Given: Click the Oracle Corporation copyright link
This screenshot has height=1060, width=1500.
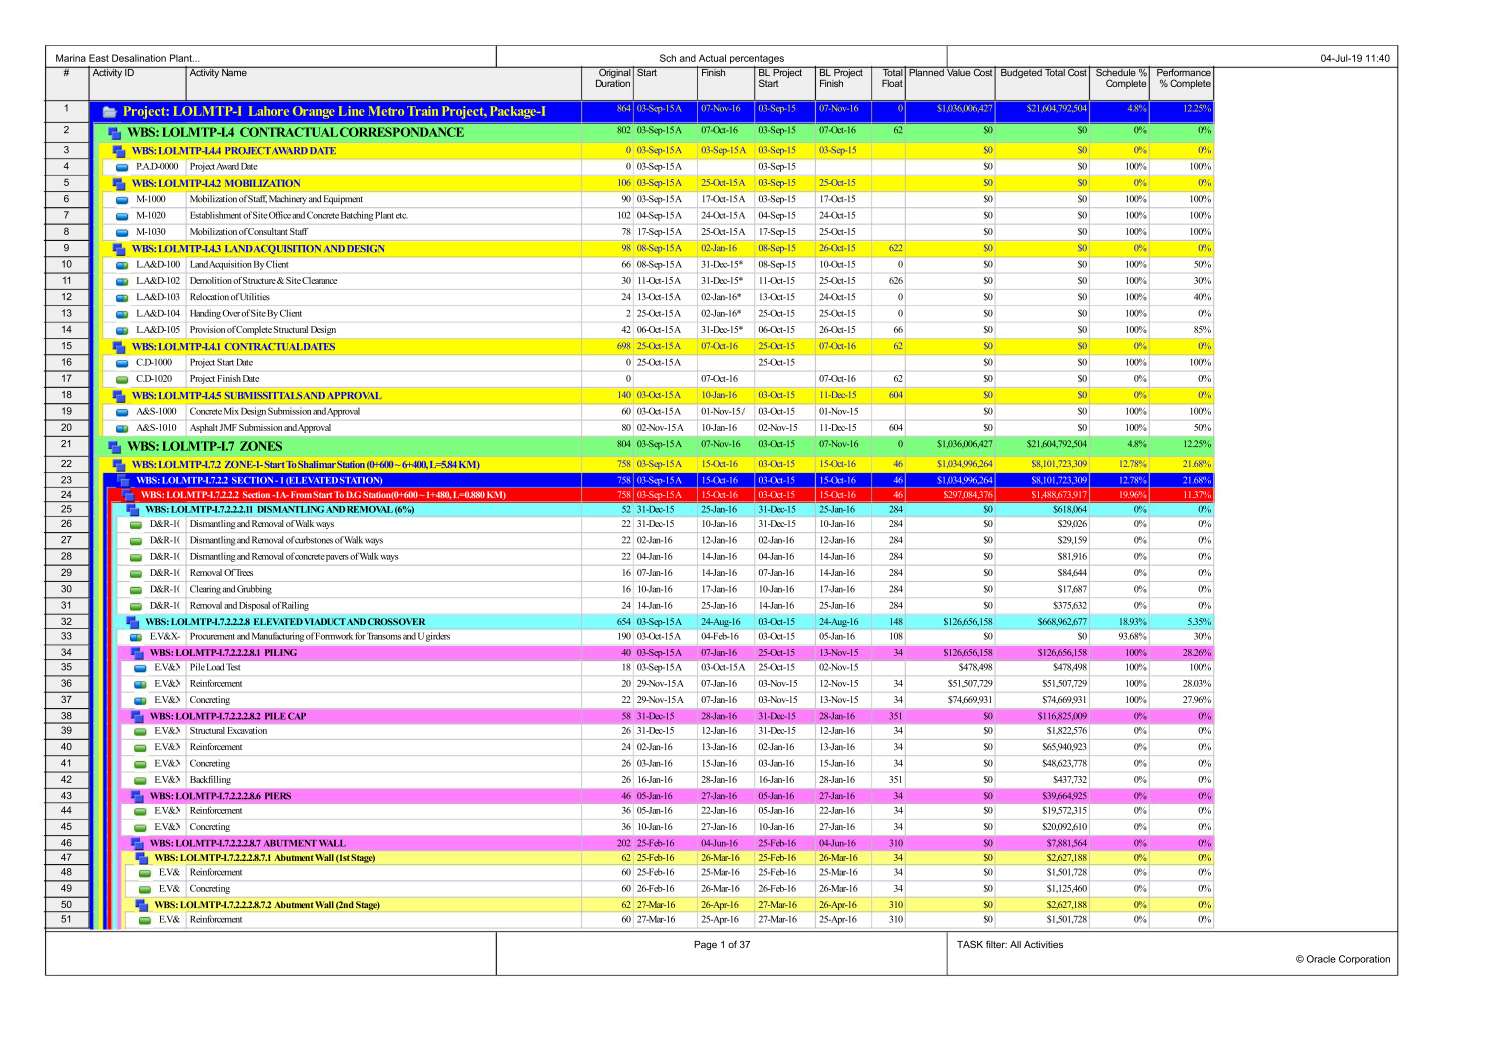Looking at the screenshot, I should coord(1344,959).
